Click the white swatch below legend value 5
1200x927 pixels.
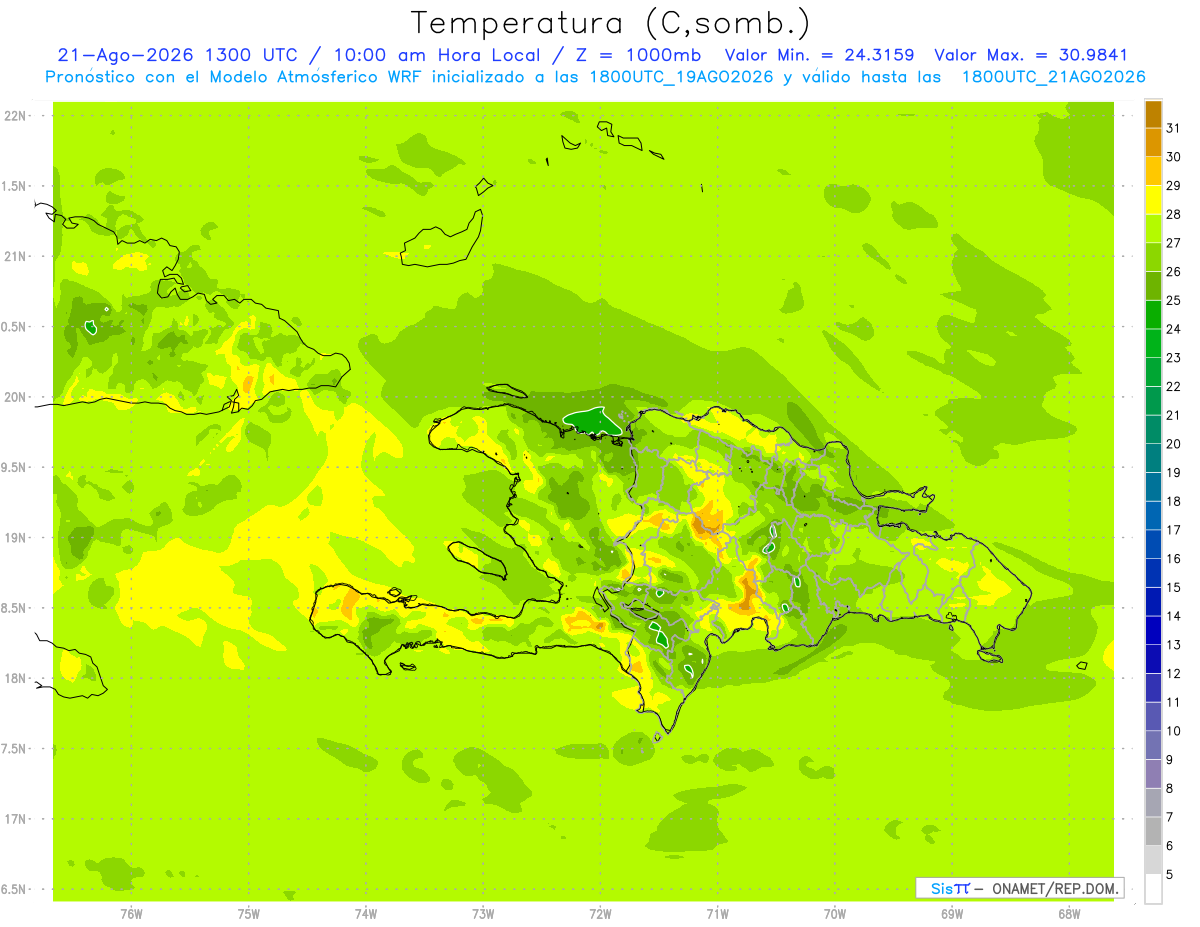1153,889
